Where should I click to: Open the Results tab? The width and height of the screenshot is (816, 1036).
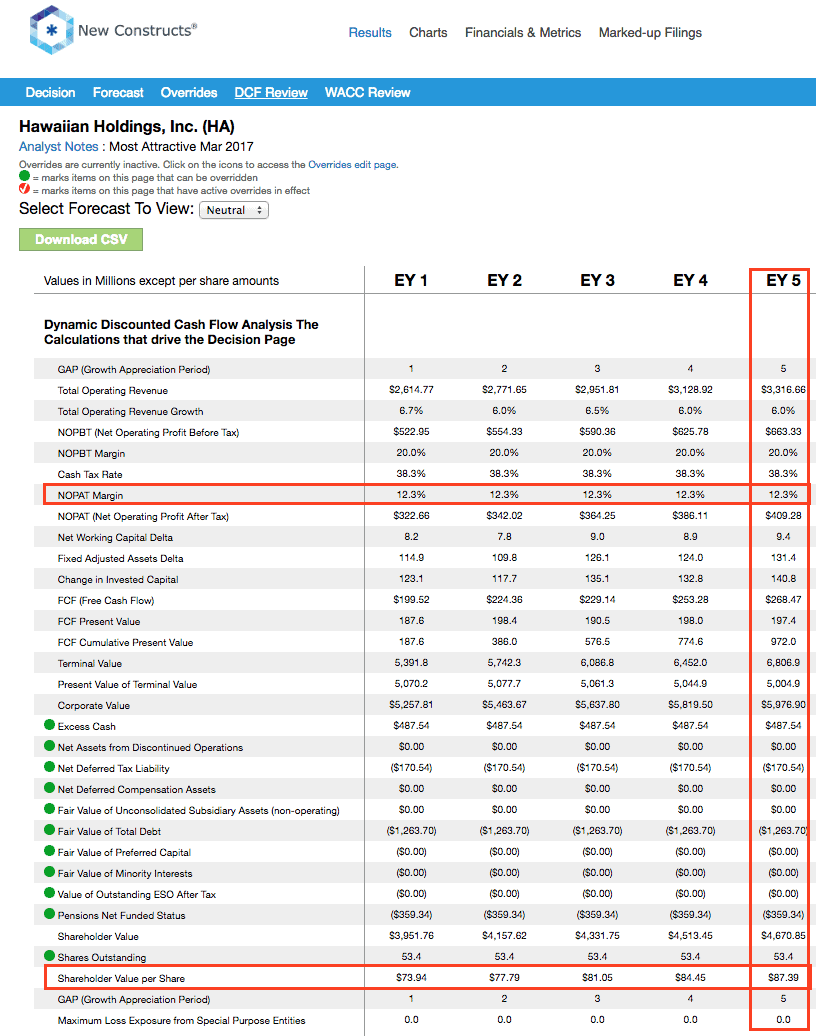pyautogui.click(x=370, y=32)
